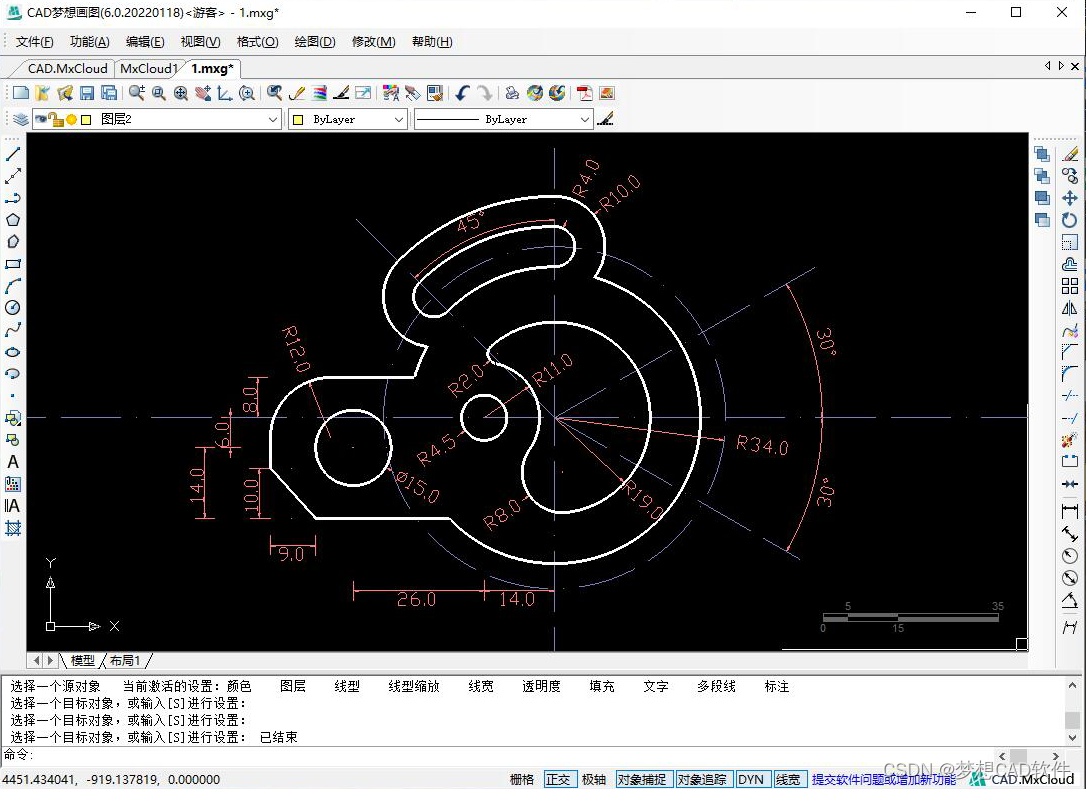The height and width of the screenshot is (789, 1086).
Task: Toggle layer visibility eye icon
Action: [x=40, y=119]
